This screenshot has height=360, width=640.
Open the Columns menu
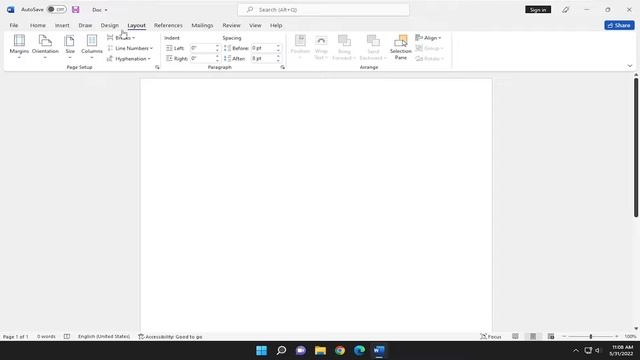pos(91,46)
